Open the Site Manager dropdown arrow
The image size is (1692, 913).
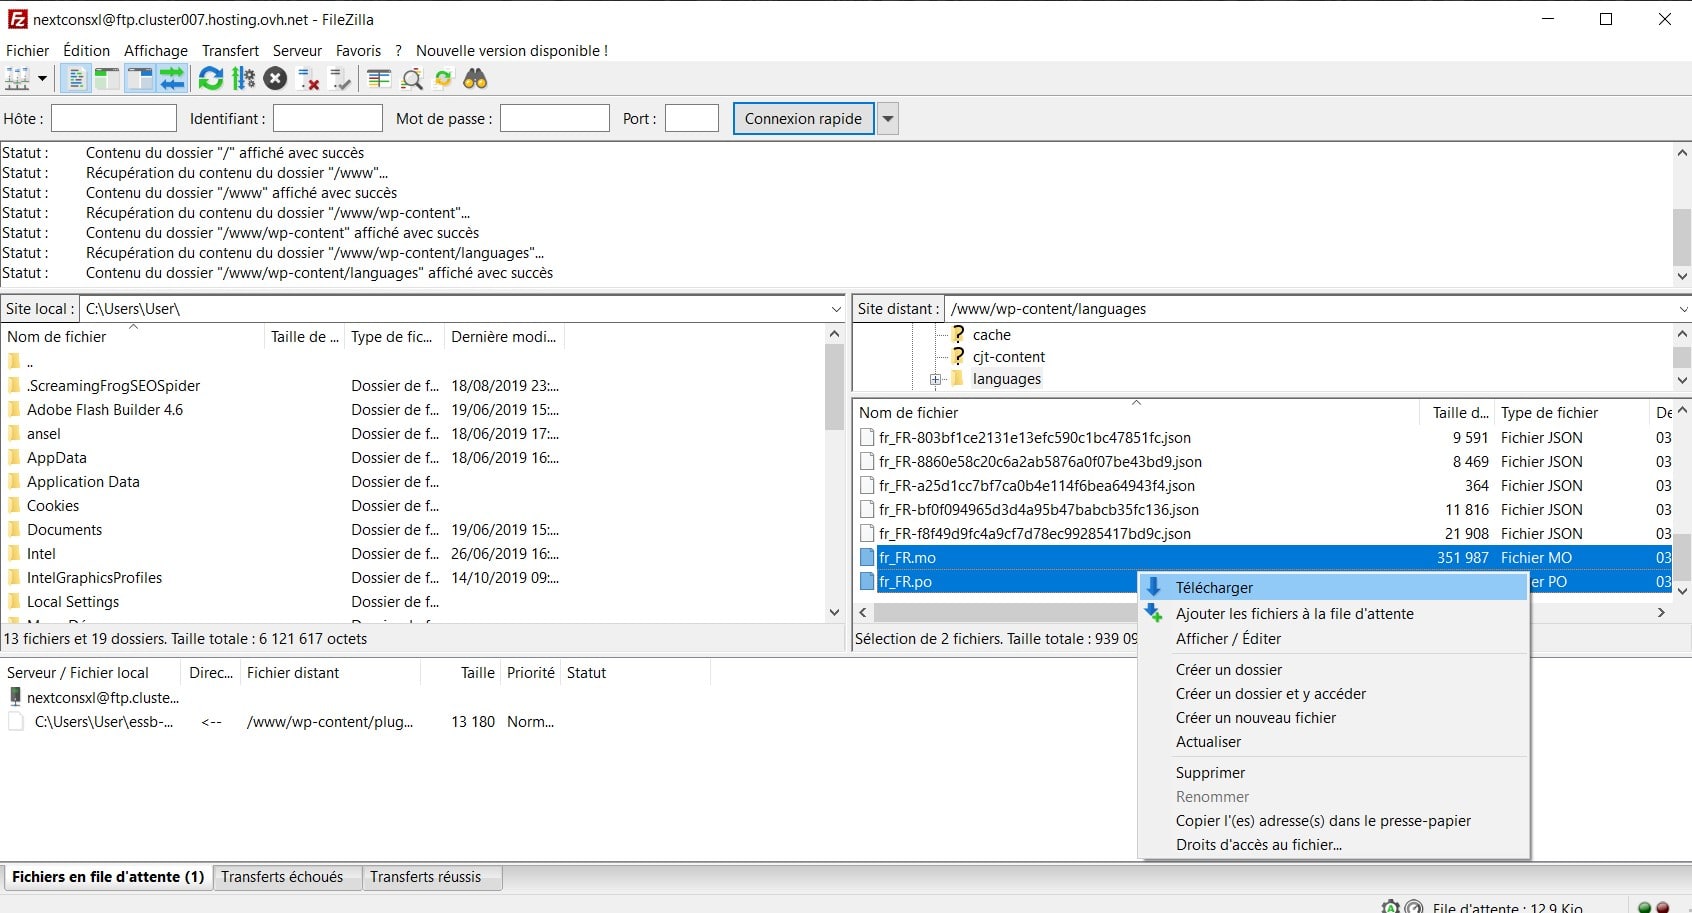pyautogui.click(x=42, y=79)
